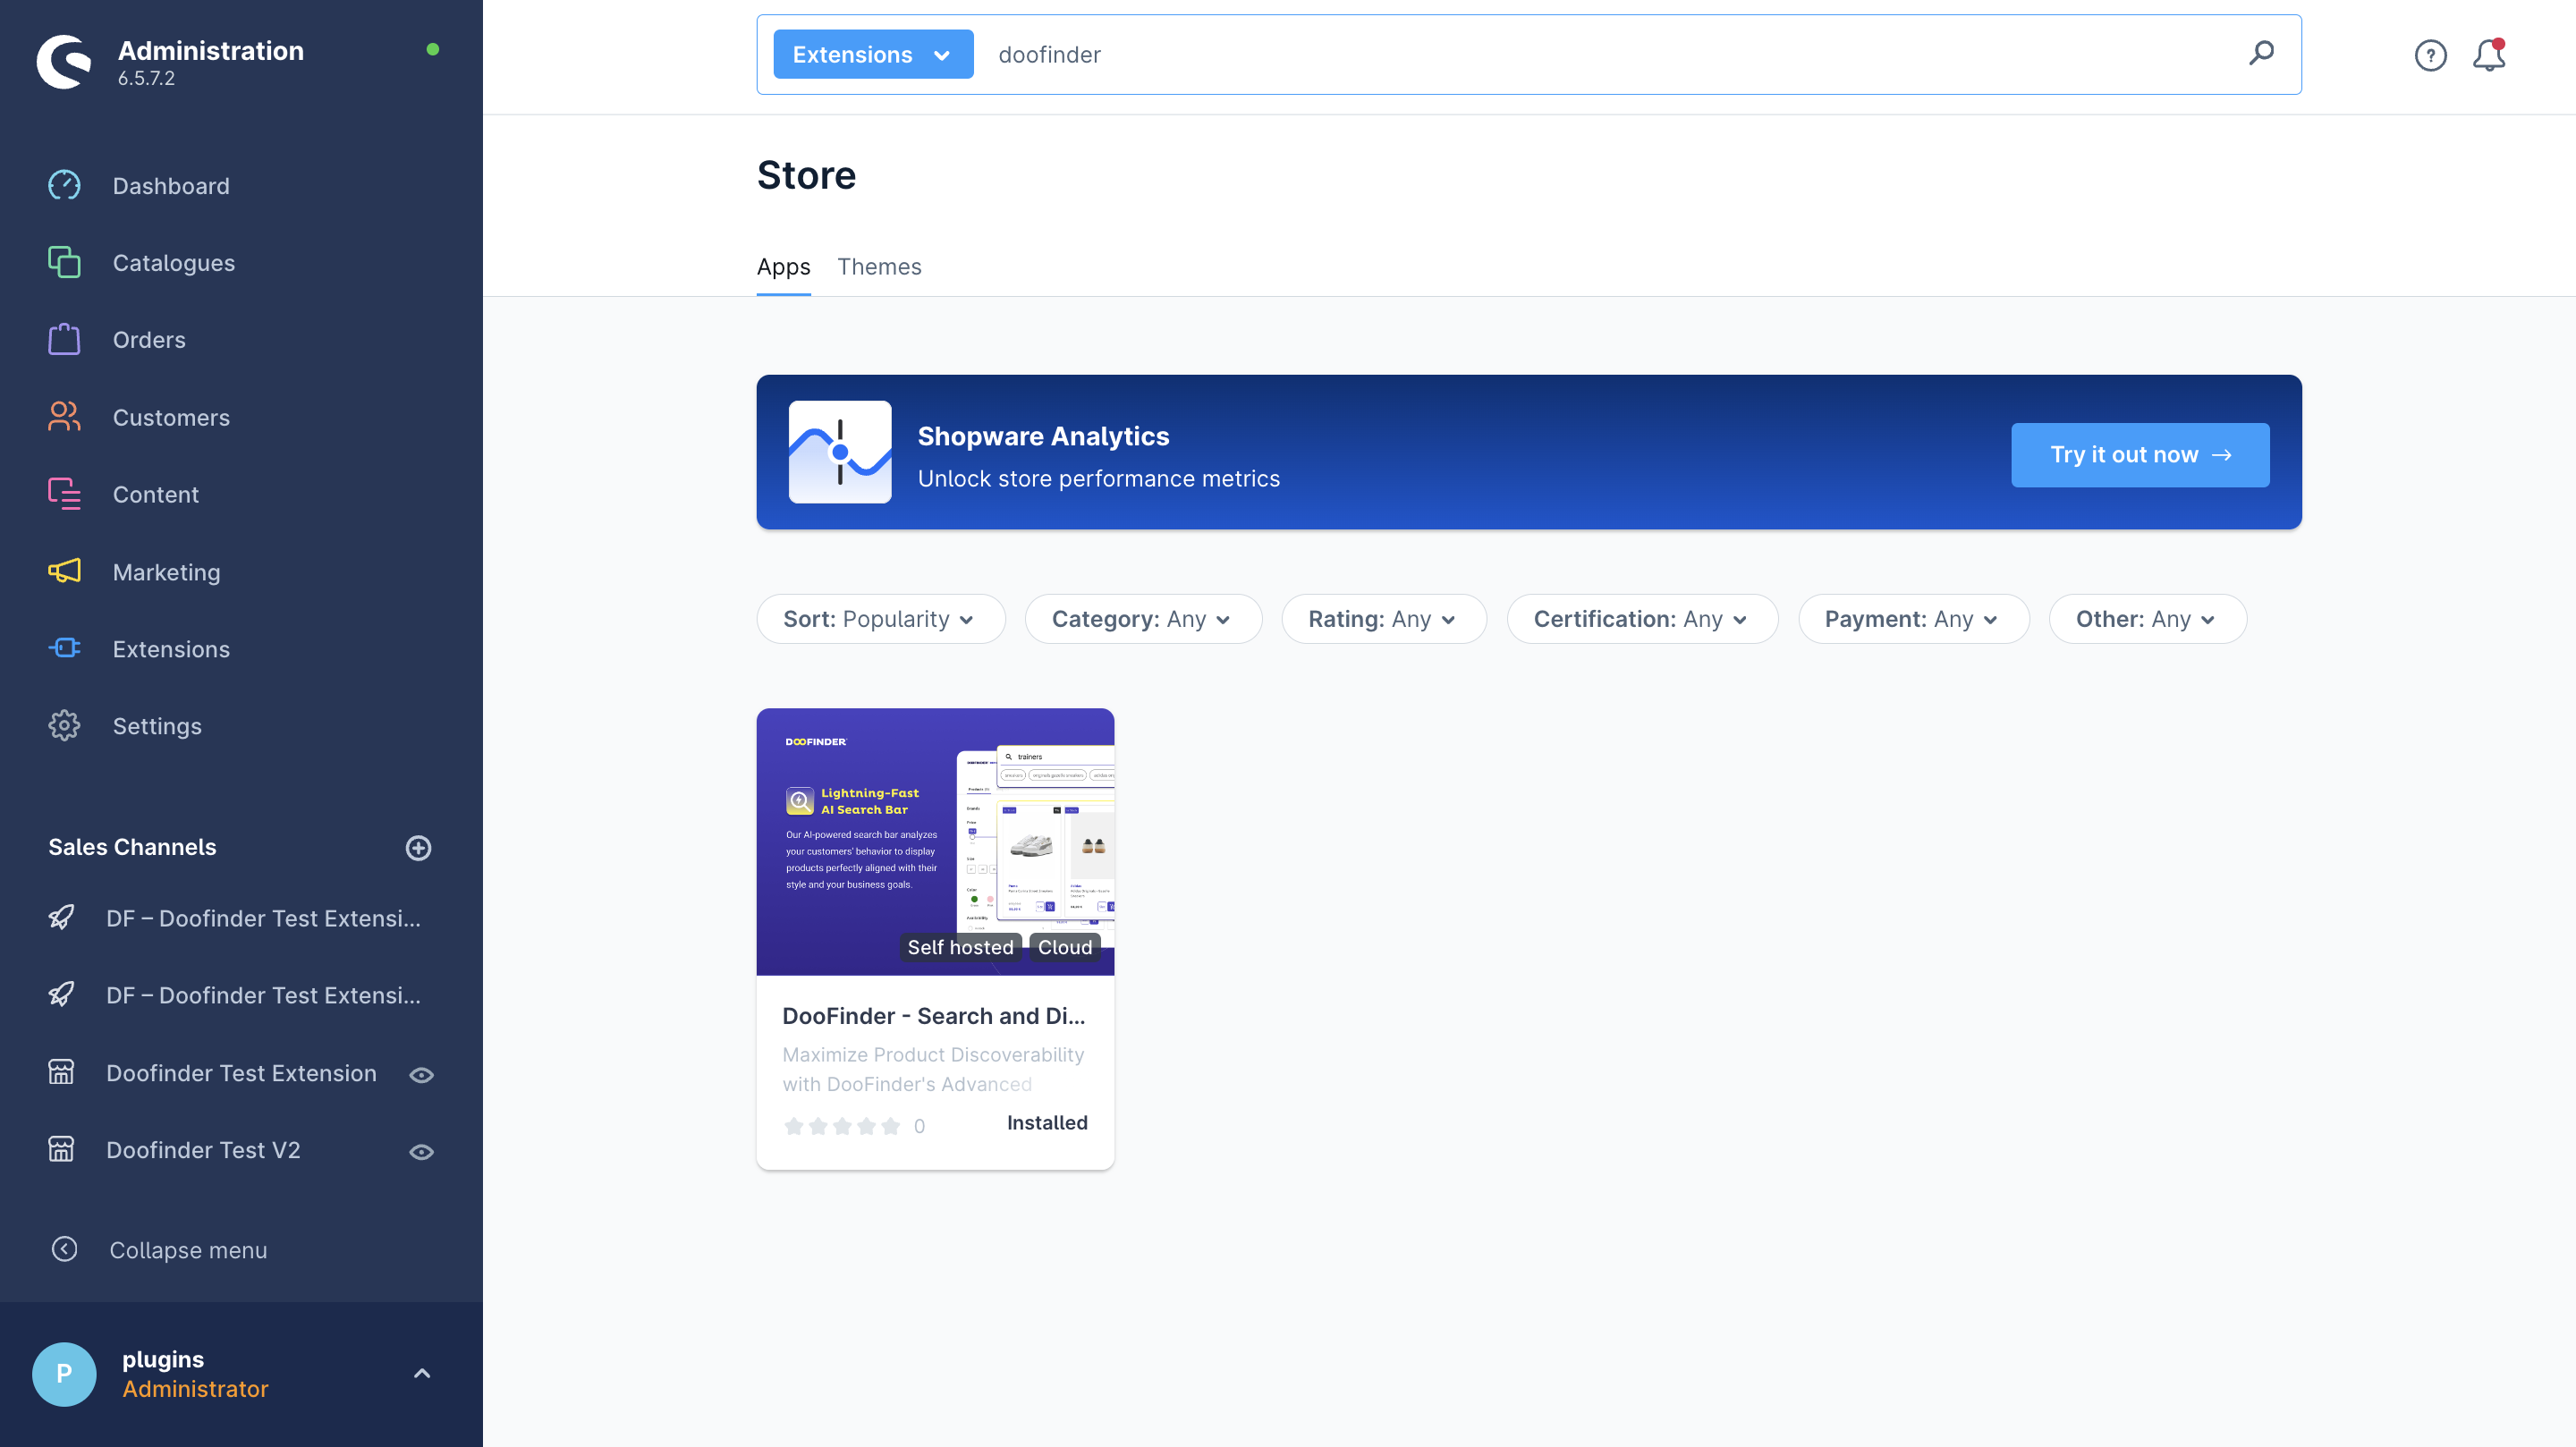Click the Shopware Analytics banner title
2576x1447 pixels.
click(1043, 436)
